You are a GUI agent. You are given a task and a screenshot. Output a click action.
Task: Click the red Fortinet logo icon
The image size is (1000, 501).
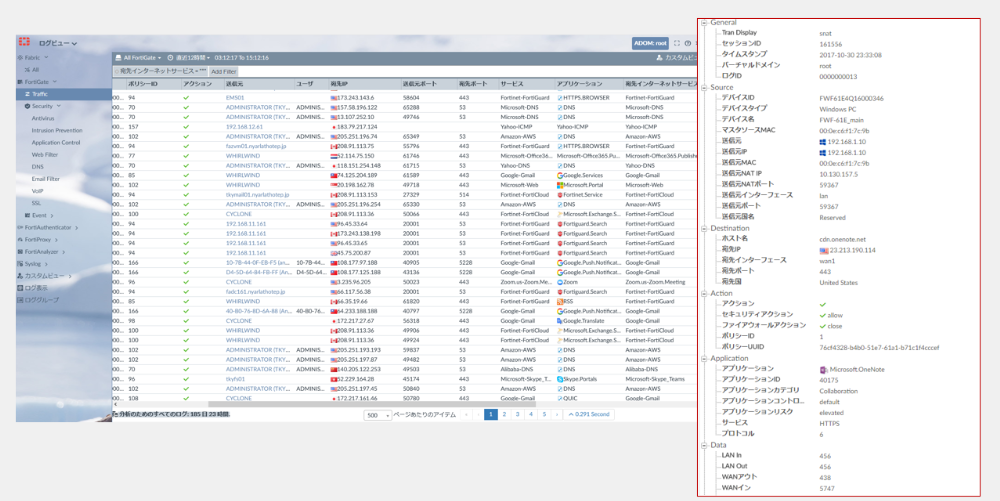pos(24,42)
